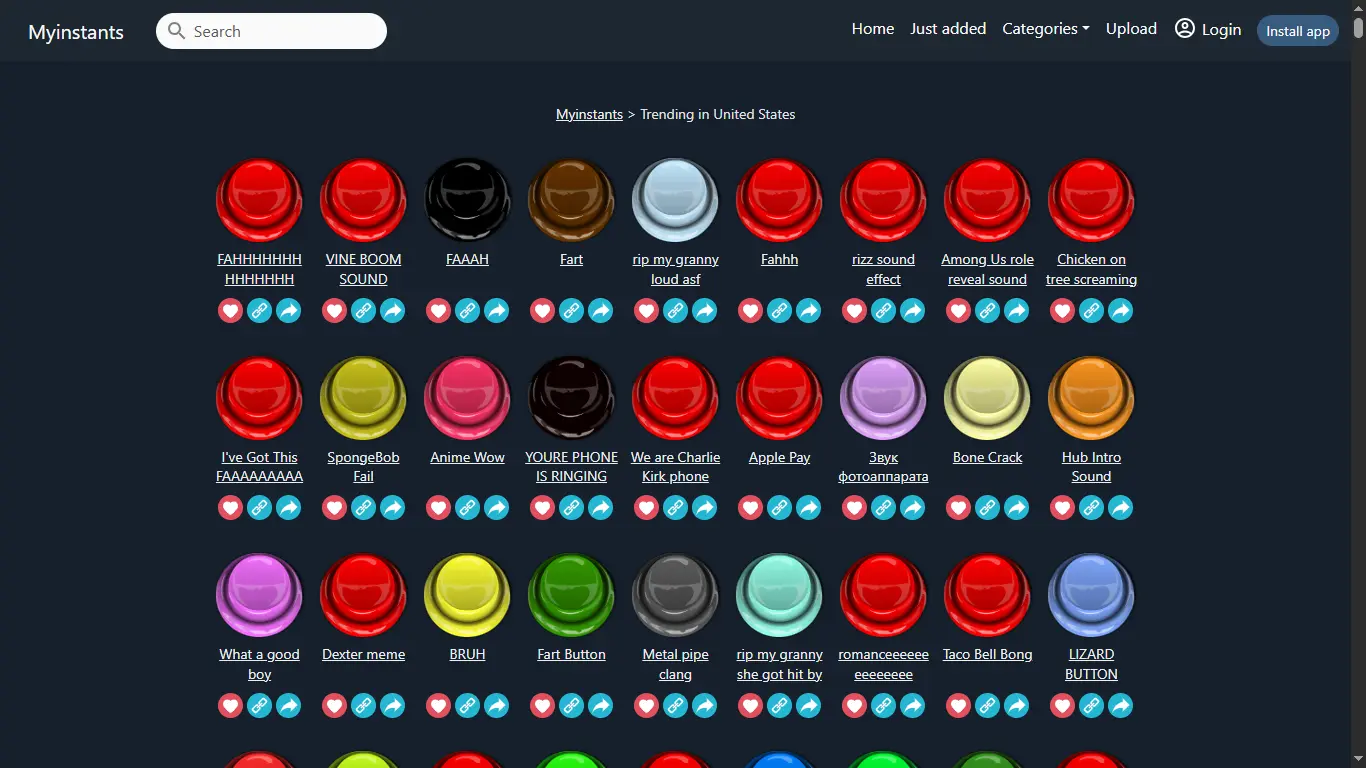Play the lavender Звук фотоаппарата button
The image size is (1366, 768).
point(883,398)
